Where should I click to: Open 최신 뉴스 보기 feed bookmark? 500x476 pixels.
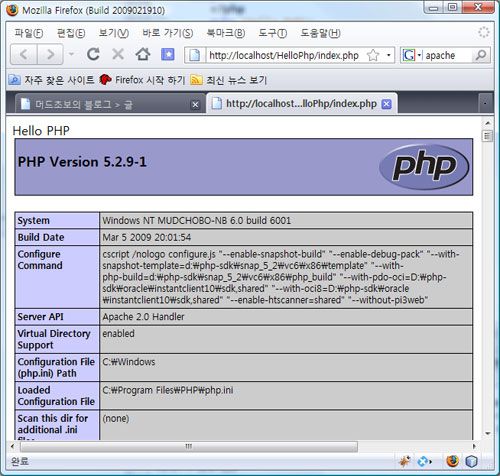click(x=229, y=80)
